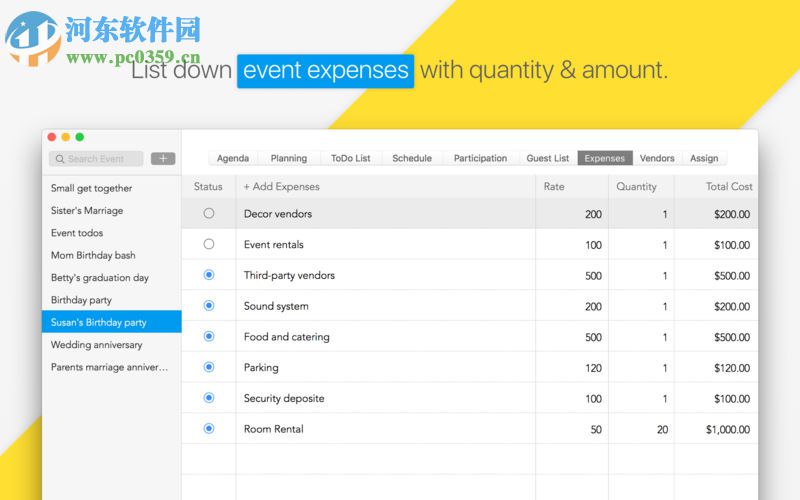Click quantity 1 in Sound system row
The height and width of the screenshot is (500, 800).
point(665,307)
